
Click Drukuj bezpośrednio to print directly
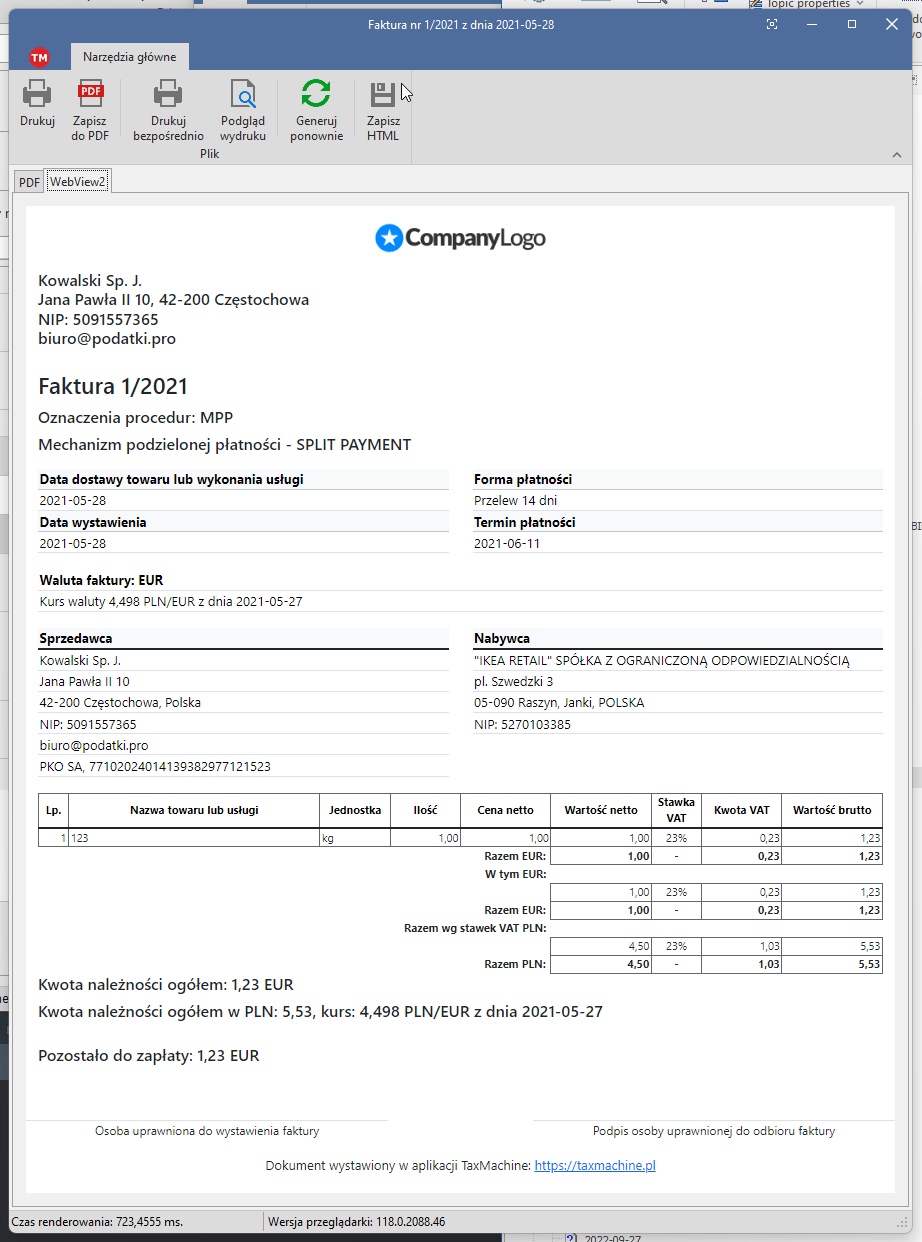(168, 95)
